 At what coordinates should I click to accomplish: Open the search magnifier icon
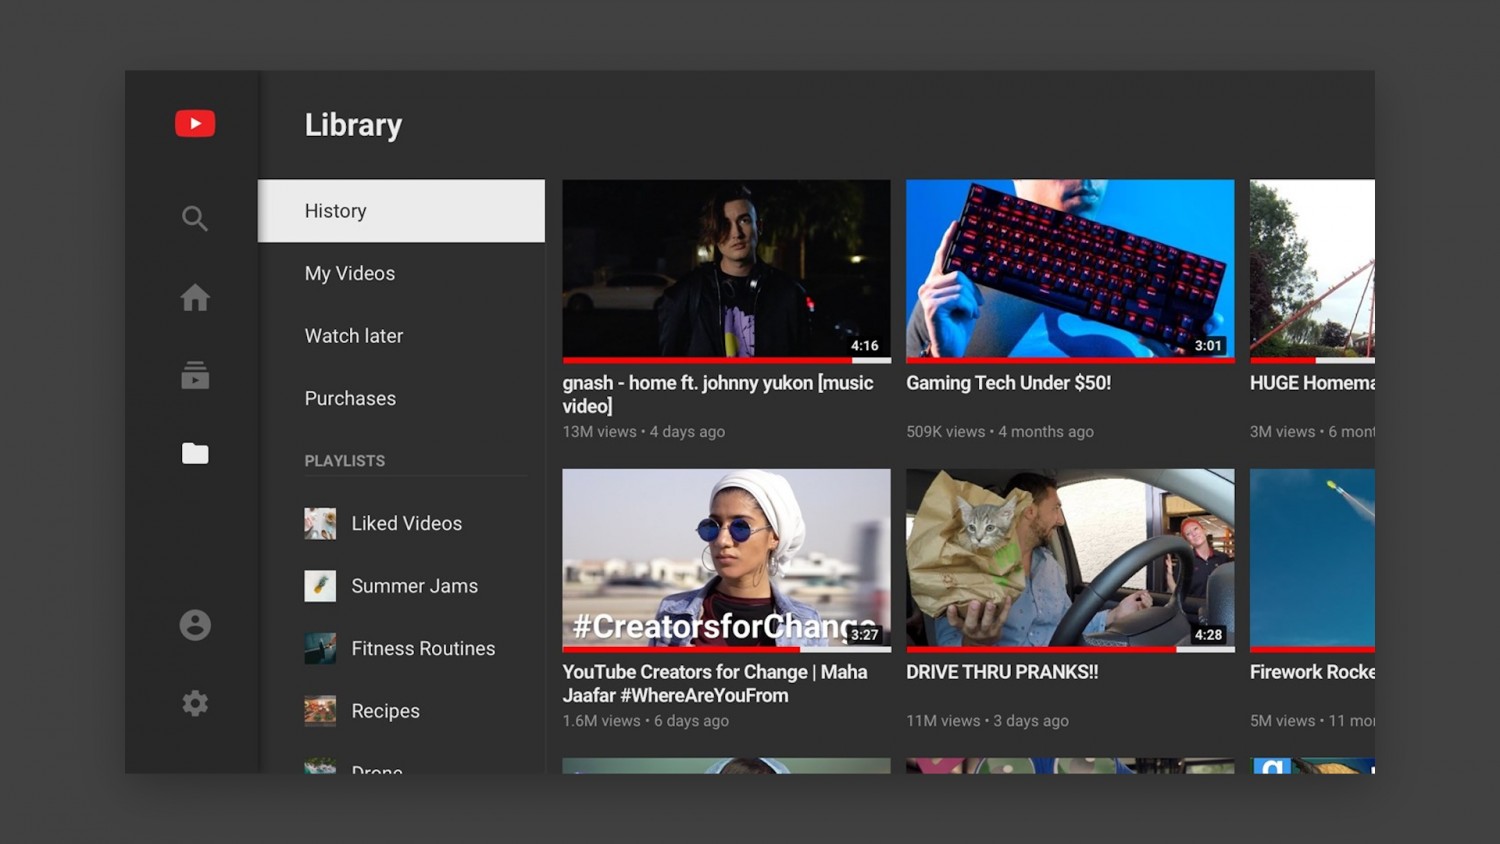tap(195, 218)
